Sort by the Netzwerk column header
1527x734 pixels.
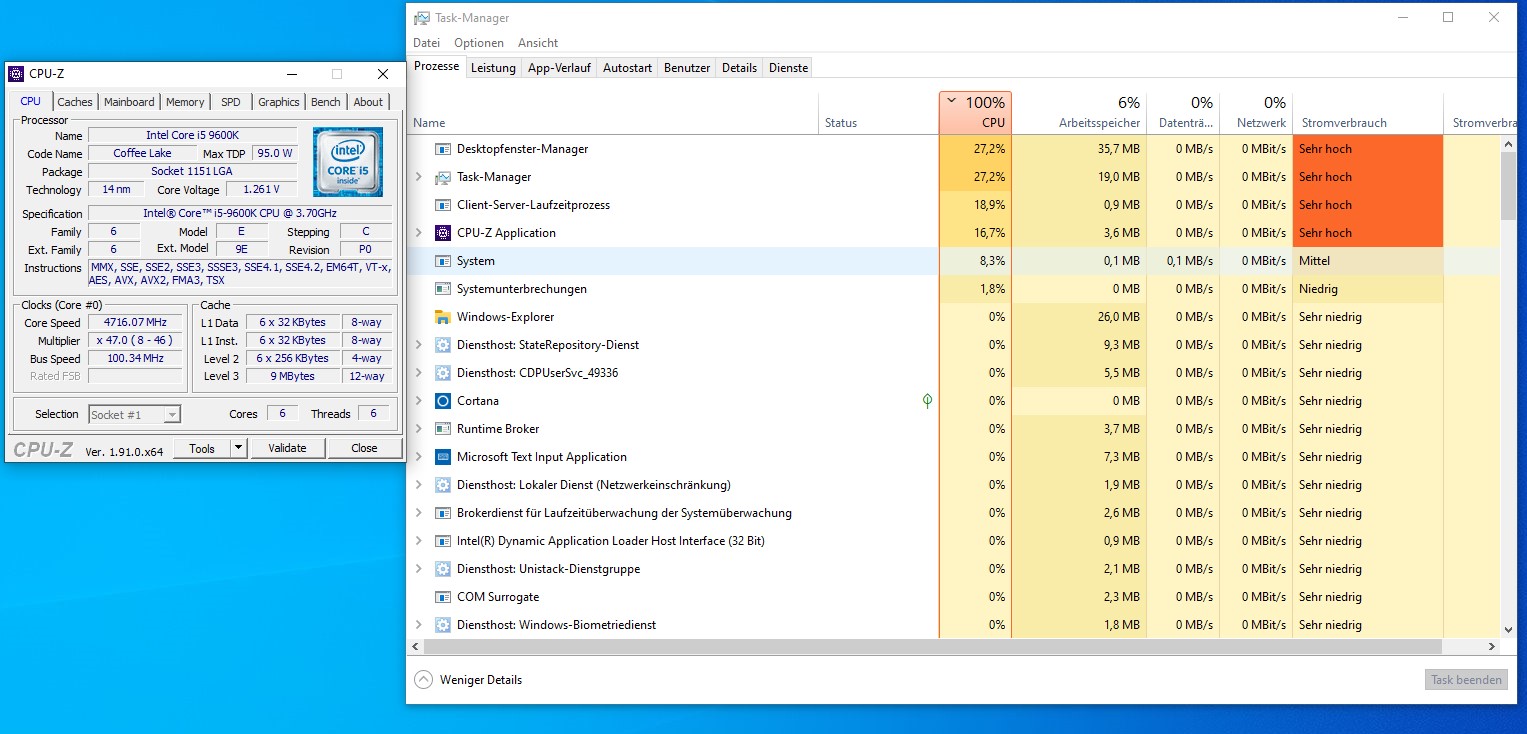coord(1256,113)
